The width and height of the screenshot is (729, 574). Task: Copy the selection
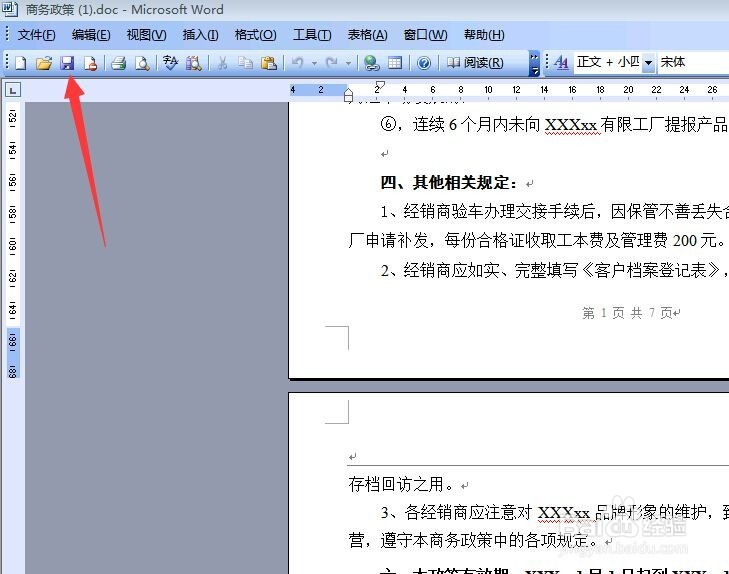tap(245, 63)
